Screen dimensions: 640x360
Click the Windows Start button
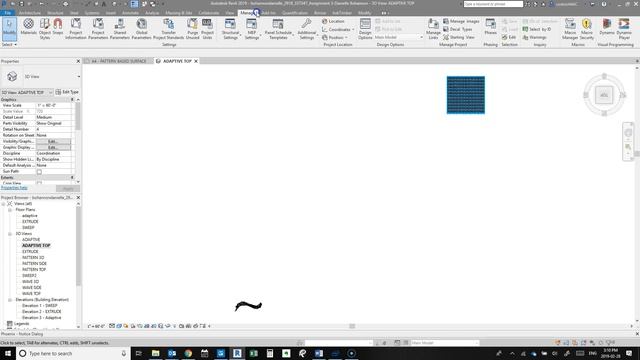click(8, 353)
